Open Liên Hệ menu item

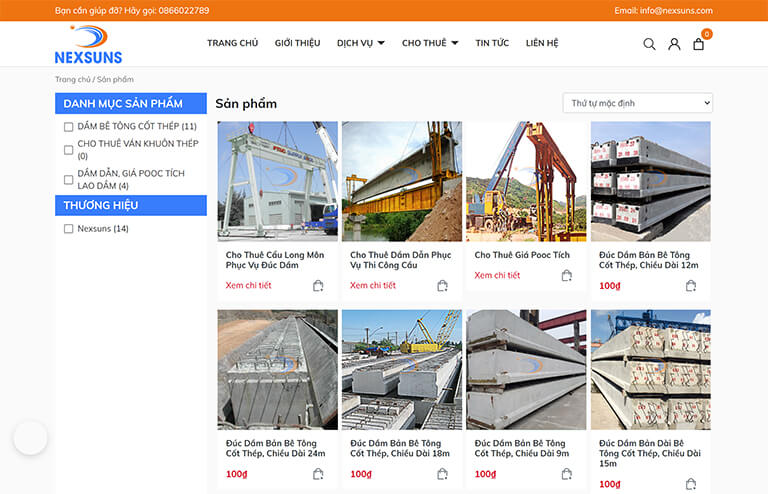pos(542,43)
